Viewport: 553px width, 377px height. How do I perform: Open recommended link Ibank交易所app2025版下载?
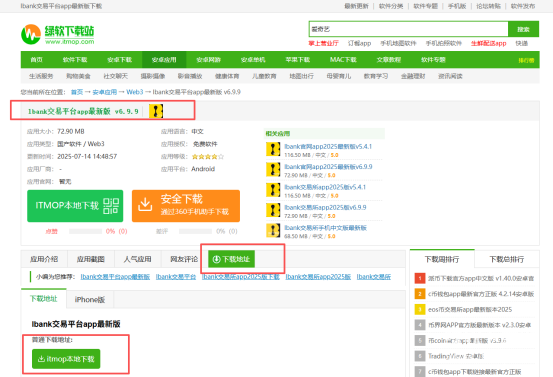point(241,277)
